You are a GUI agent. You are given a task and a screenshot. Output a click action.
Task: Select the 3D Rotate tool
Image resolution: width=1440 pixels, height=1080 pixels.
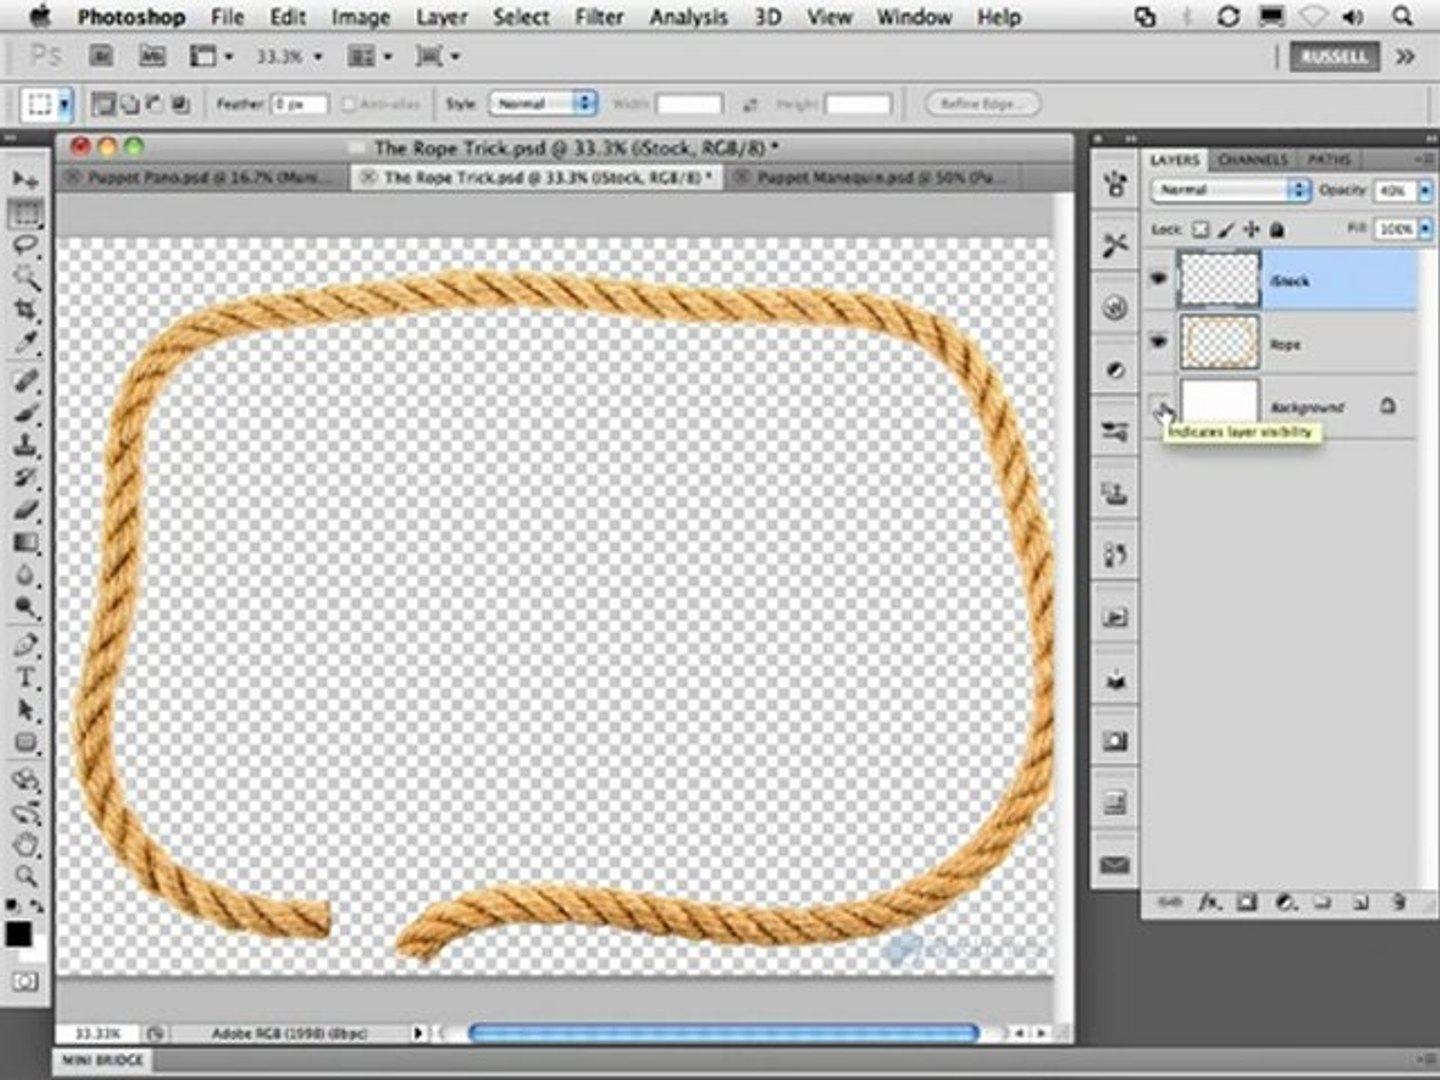click(x=26, y=780)
